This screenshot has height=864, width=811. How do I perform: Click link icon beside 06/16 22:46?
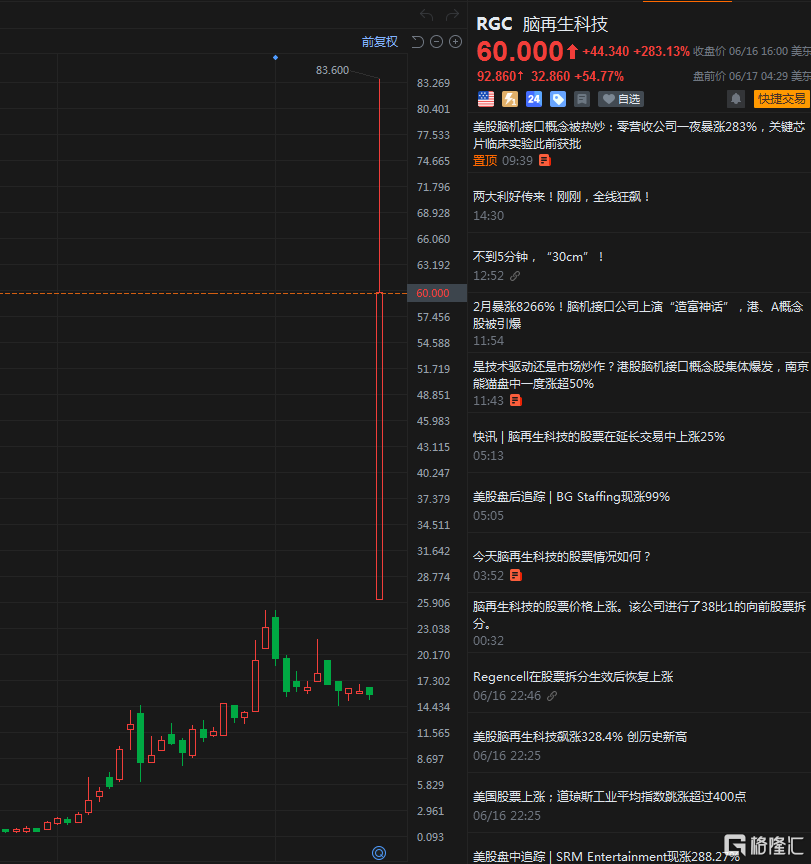point(552,696)
